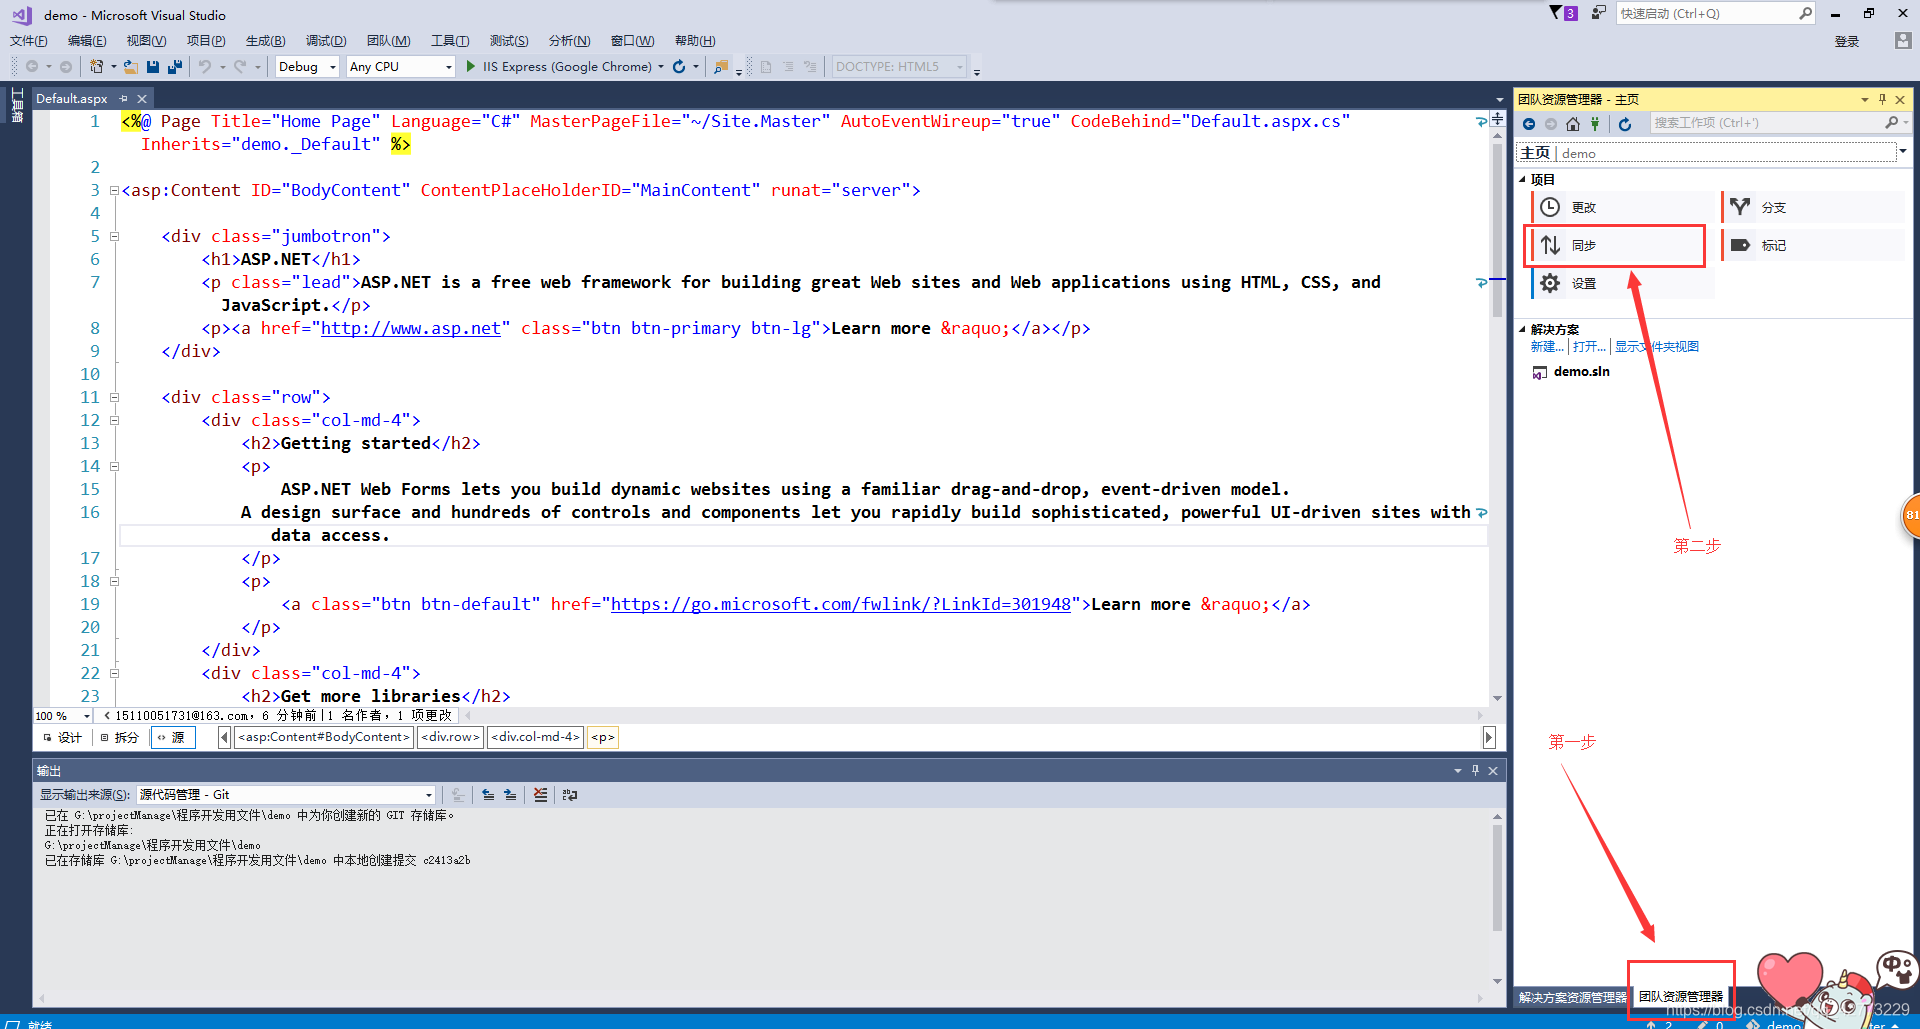Screen dimensions: 1920x1029
Task: Click the account avatar icon at top right
Action: [1903, 41]
